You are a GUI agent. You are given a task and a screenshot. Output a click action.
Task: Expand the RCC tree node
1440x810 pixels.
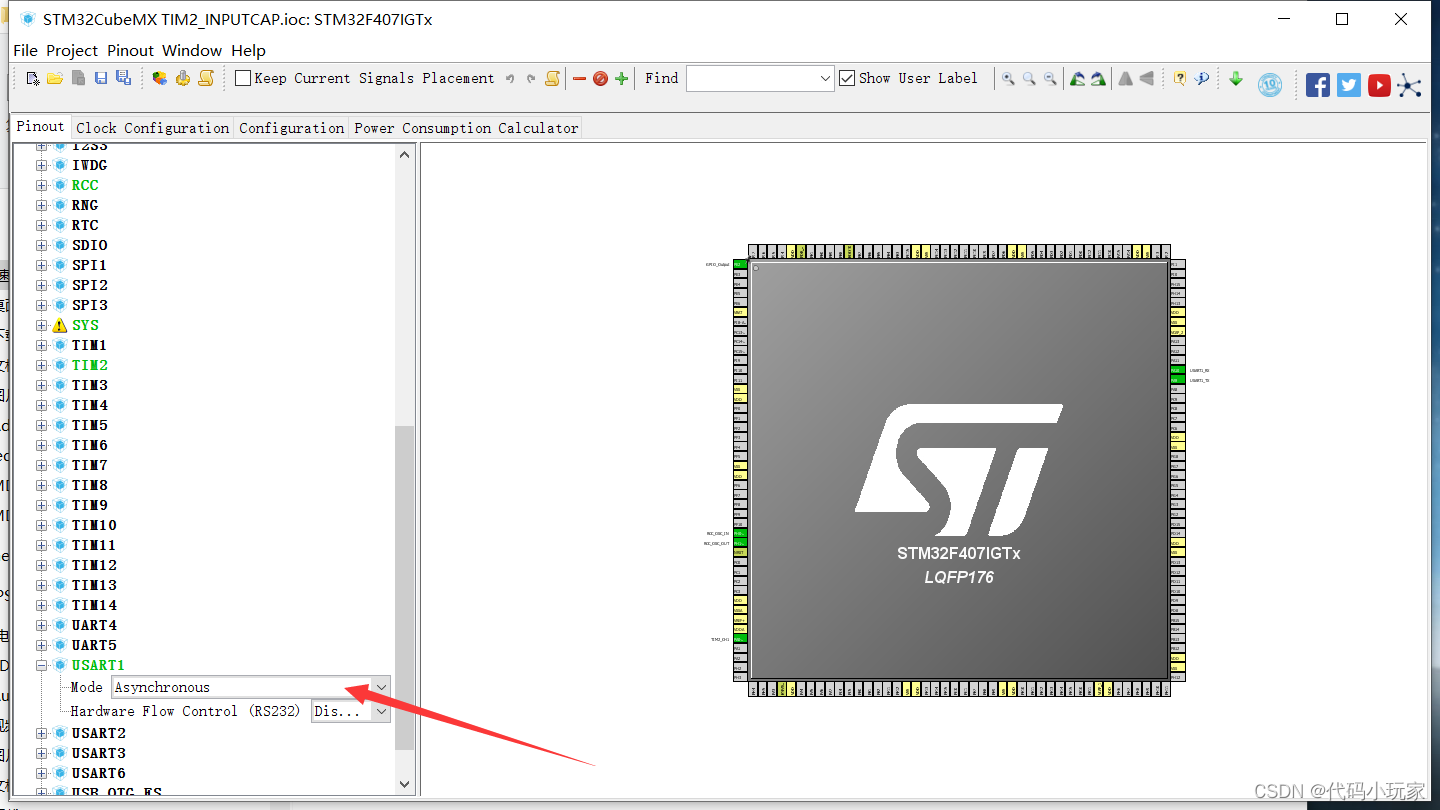point(42,185)
